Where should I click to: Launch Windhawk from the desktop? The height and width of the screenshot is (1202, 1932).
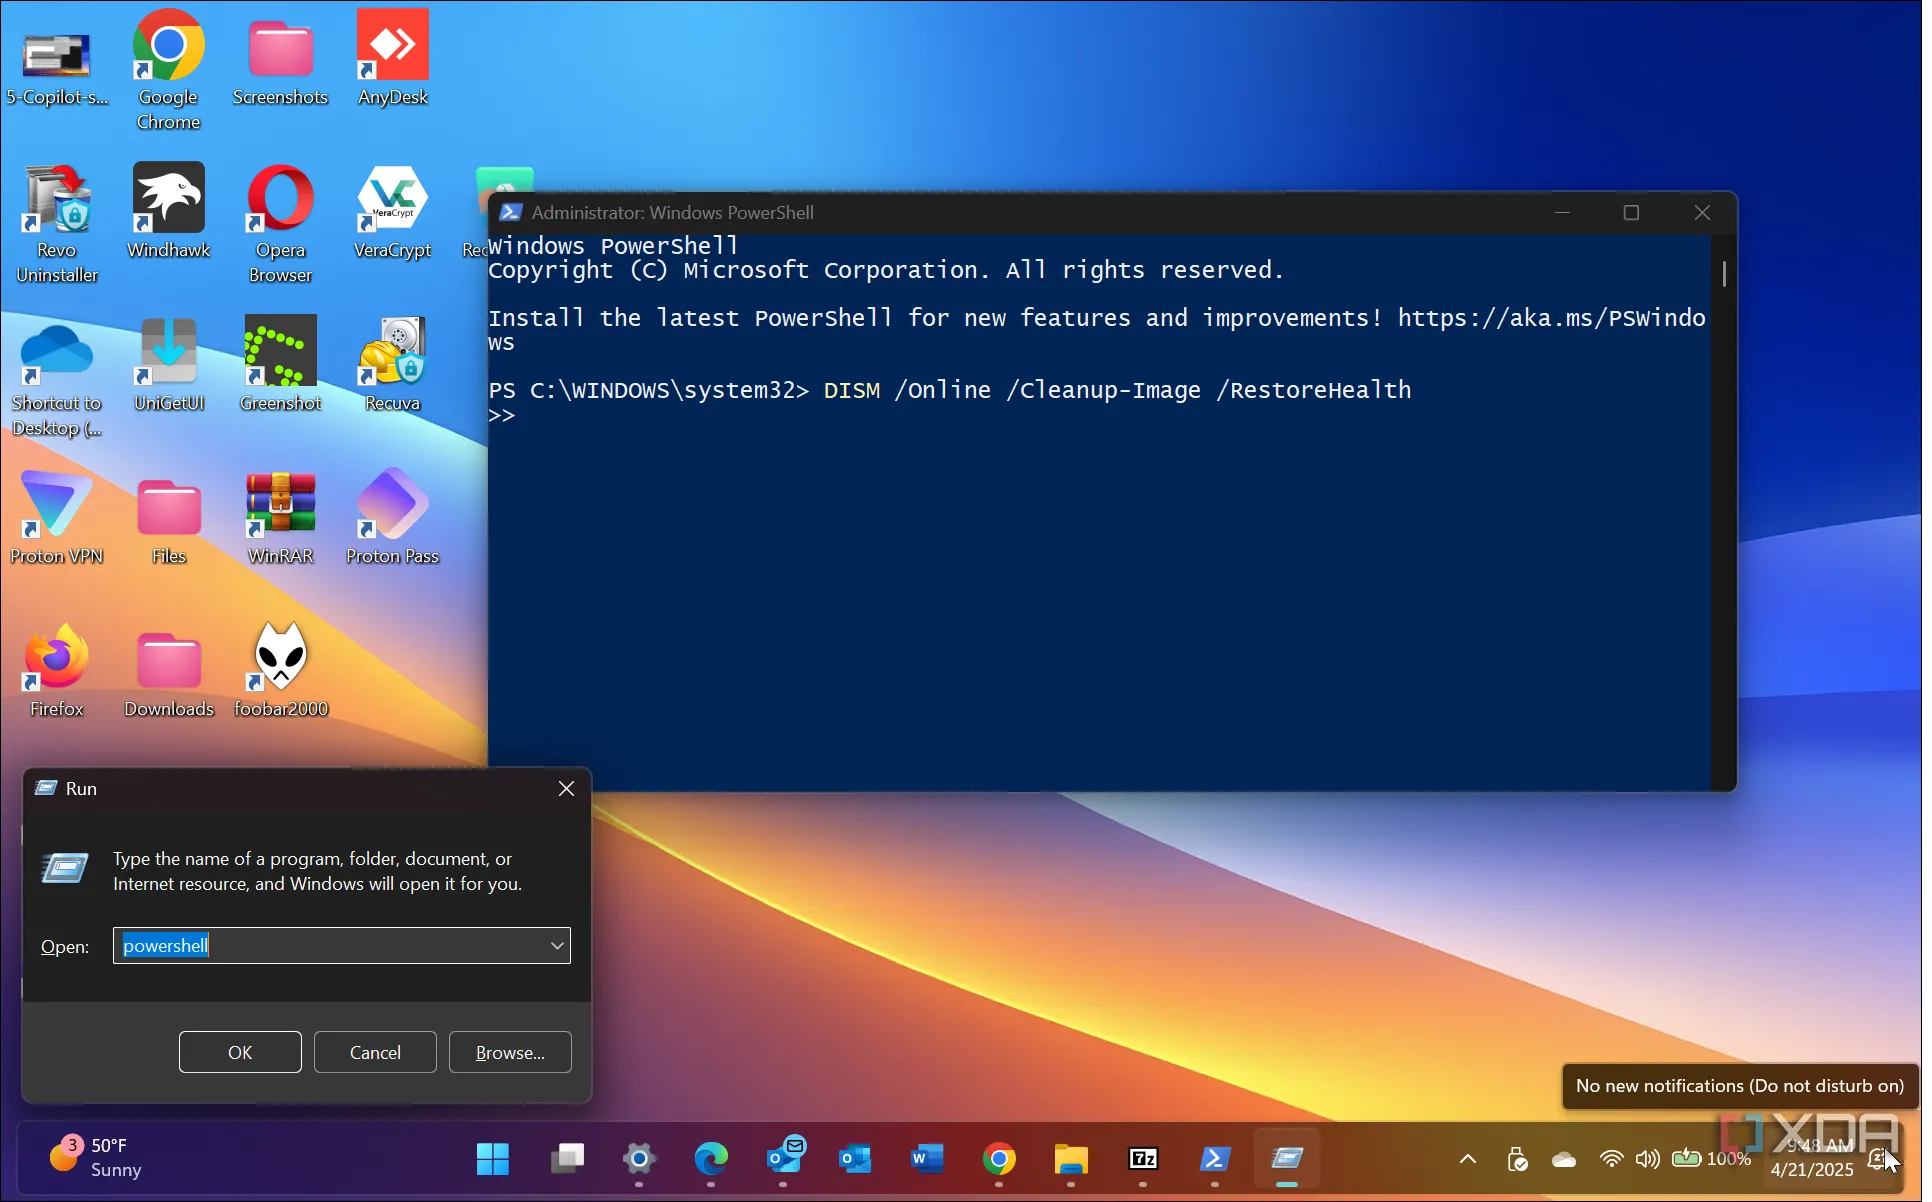click(168, 212)
